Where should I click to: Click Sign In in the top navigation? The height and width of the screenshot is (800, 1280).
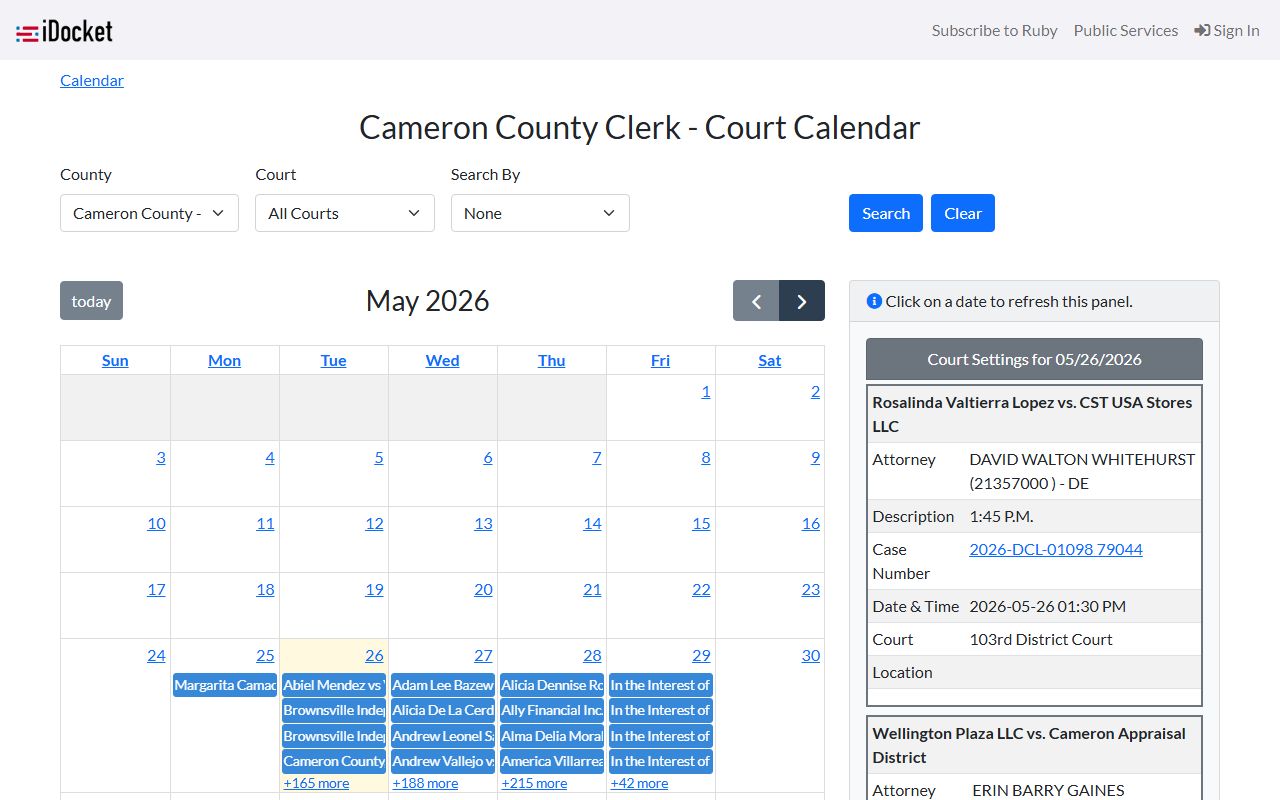pos(1227,30)
